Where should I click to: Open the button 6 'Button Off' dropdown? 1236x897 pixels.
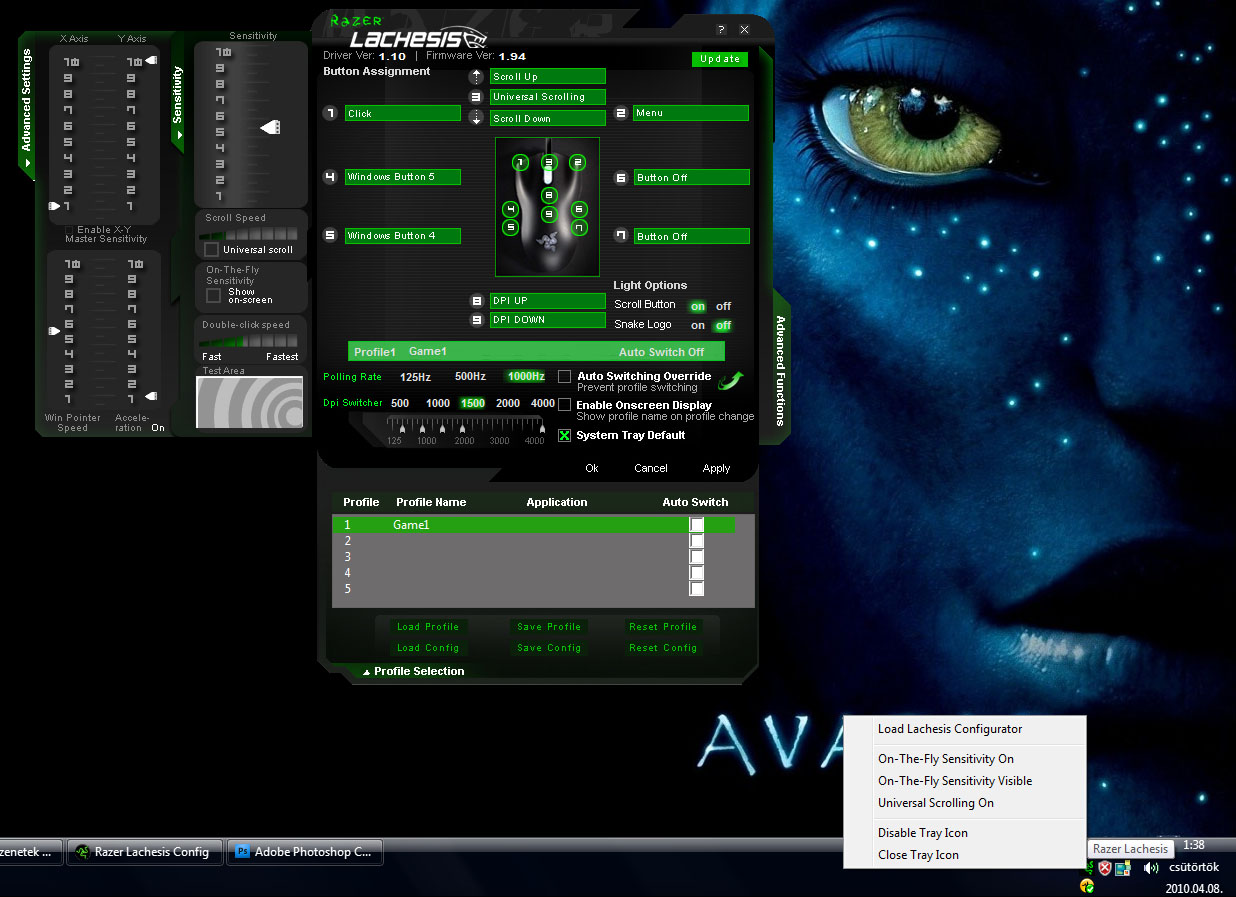click(691, 177)
